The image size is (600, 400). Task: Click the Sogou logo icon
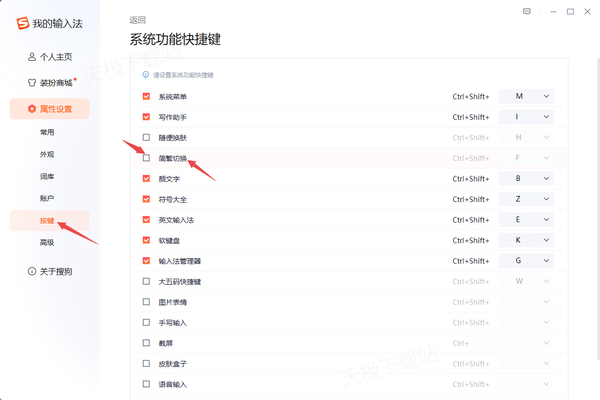tap(23, 23)
